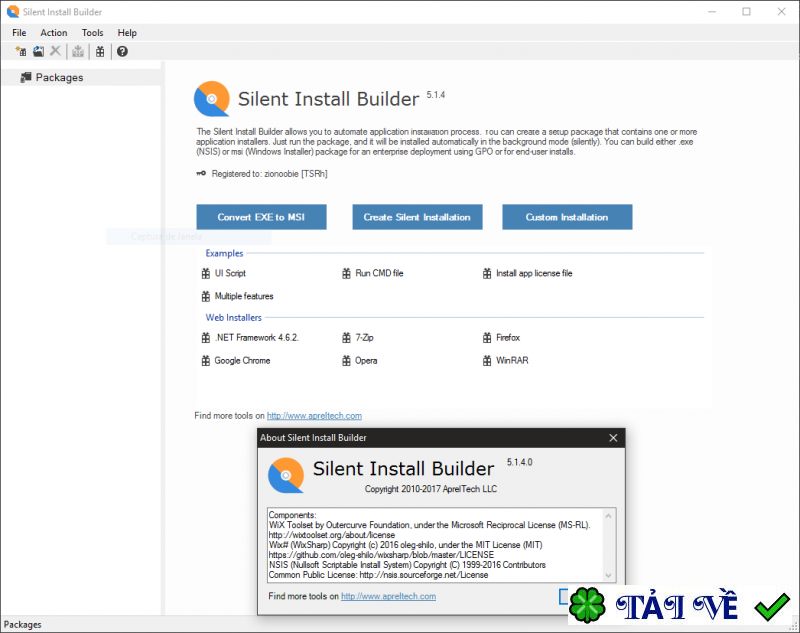Open the Install app license file example
Image resolution: width=800 pixels, height=633 pixels.
(x=528, y=273)
